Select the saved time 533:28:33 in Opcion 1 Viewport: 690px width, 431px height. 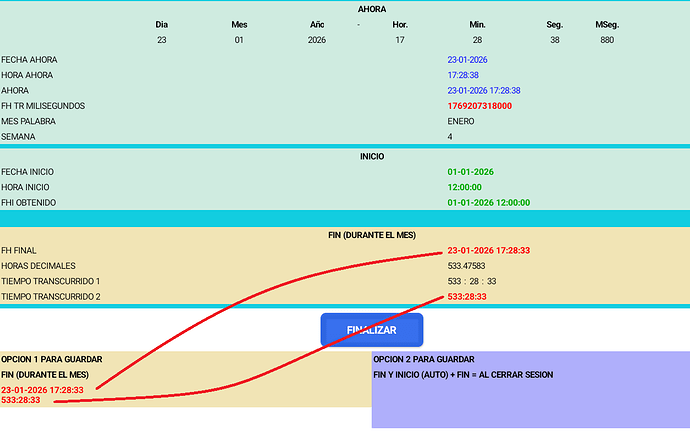point(21,400)
